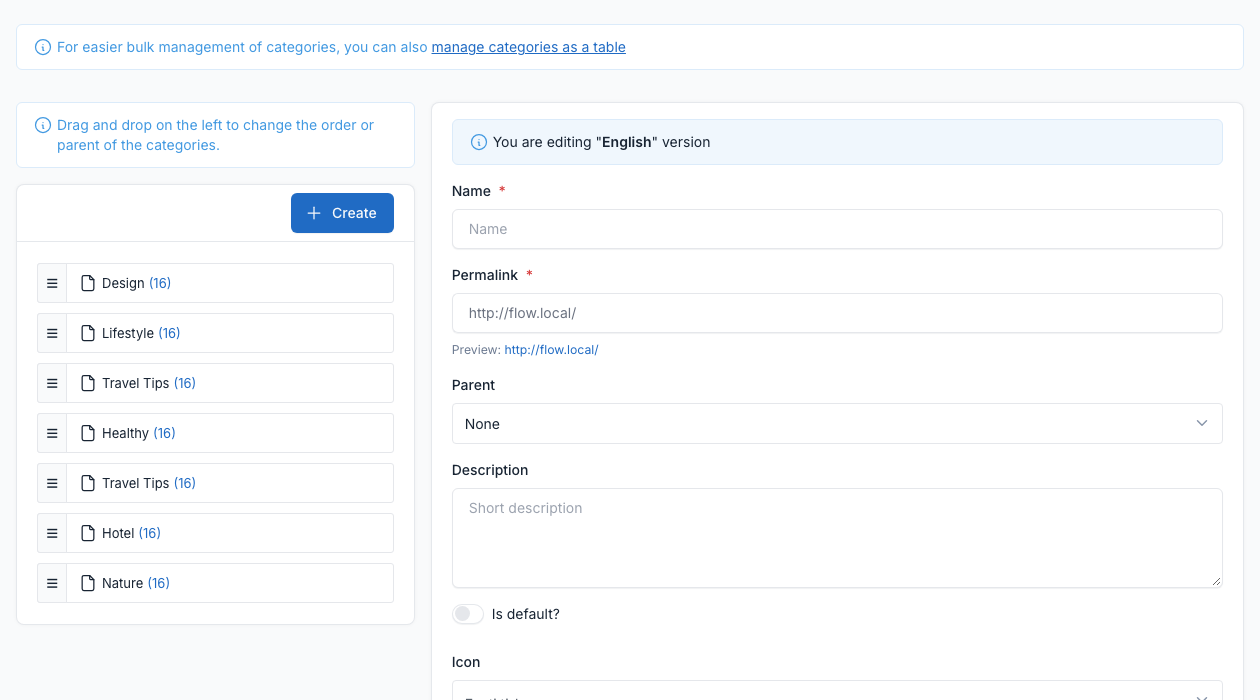
Task: Select the Healthy category's drag handle
Action: 52,433
